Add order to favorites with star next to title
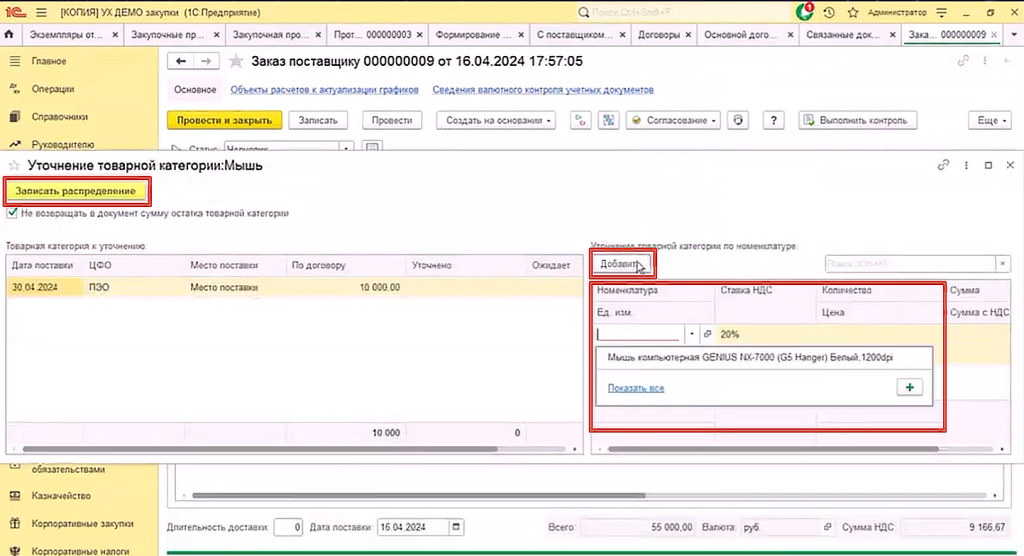 [x=236, y=61]
